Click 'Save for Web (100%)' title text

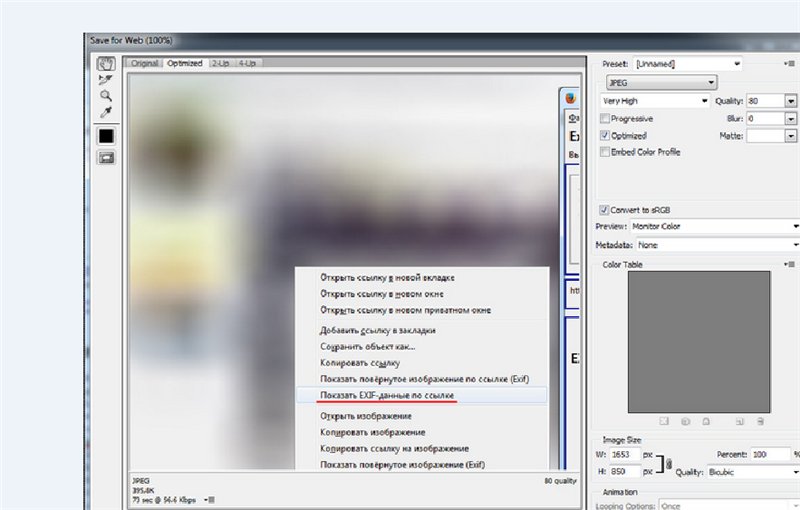pos(131,40)
